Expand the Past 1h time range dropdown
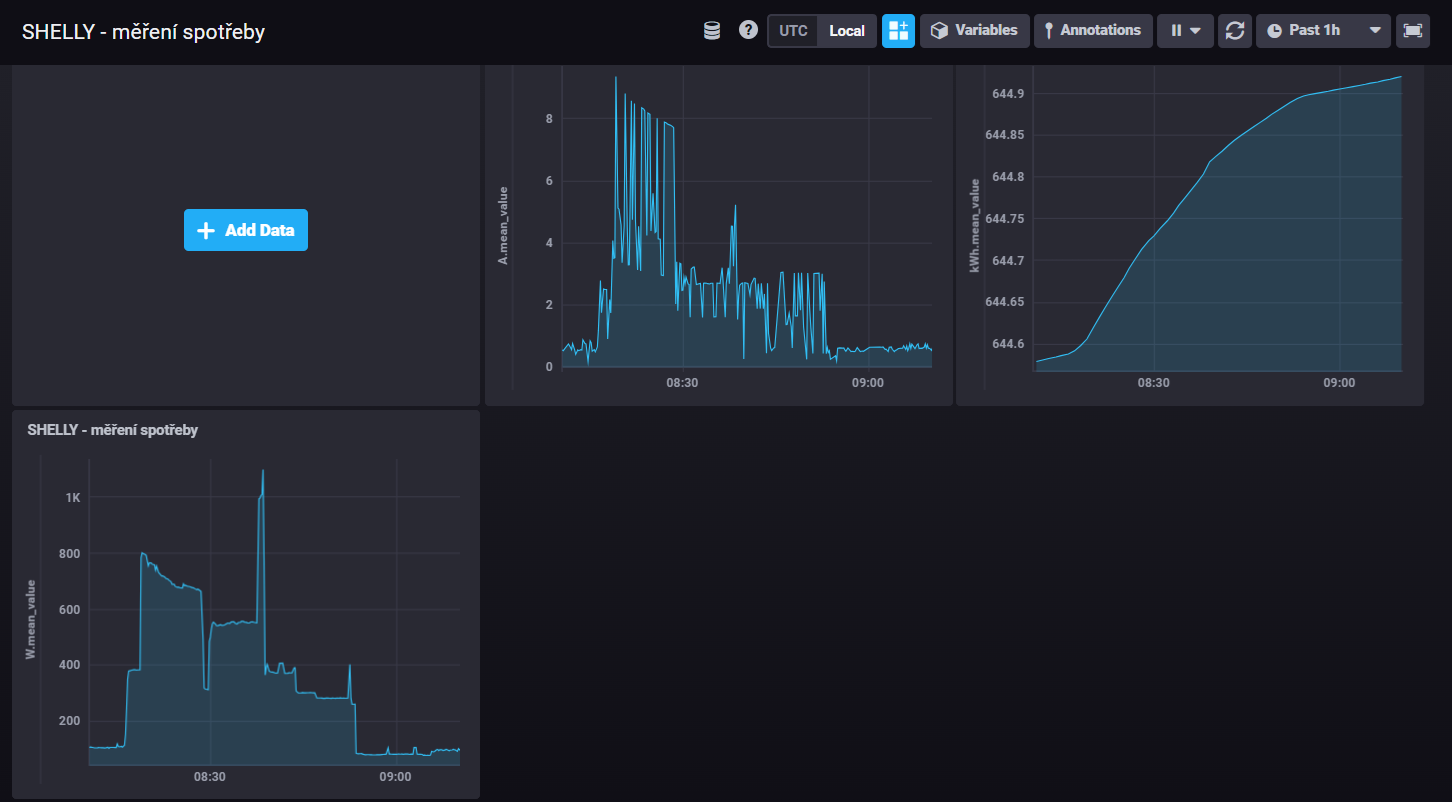The height and width of the screenshot is (802, 1452). point(1376,31)
